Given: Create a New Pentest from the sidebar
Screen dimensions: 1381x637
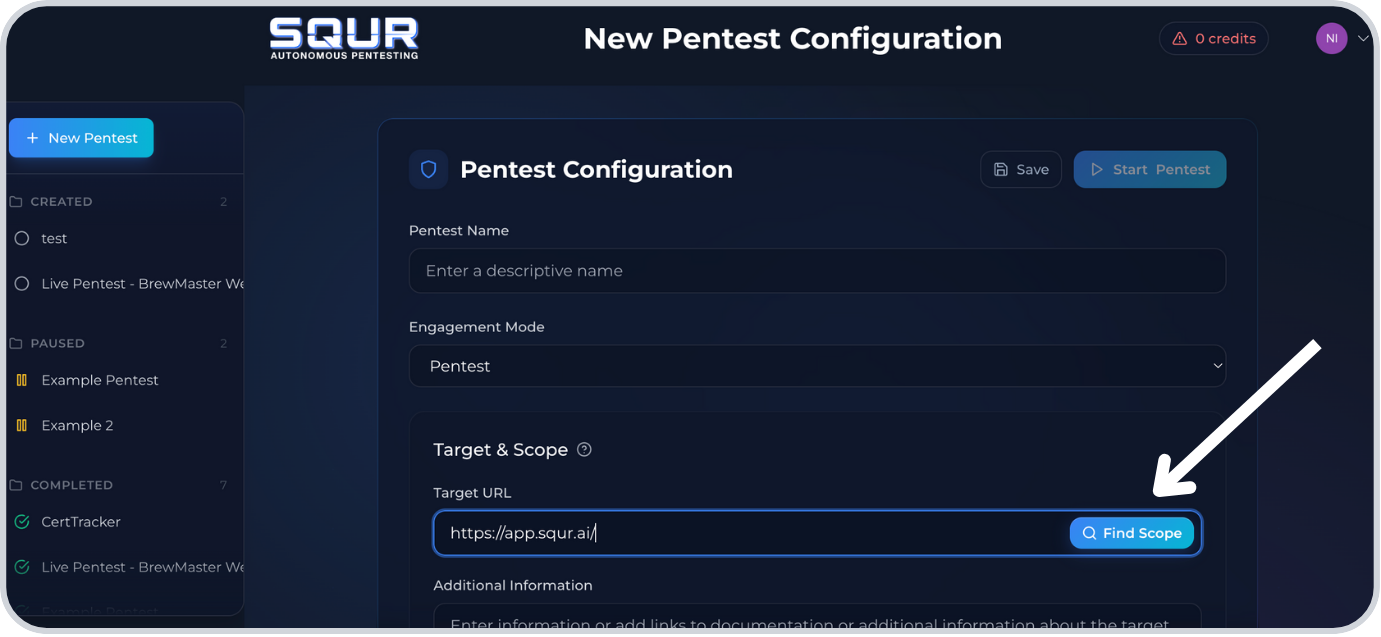Looking at the screenshot, I should (81, 138).
